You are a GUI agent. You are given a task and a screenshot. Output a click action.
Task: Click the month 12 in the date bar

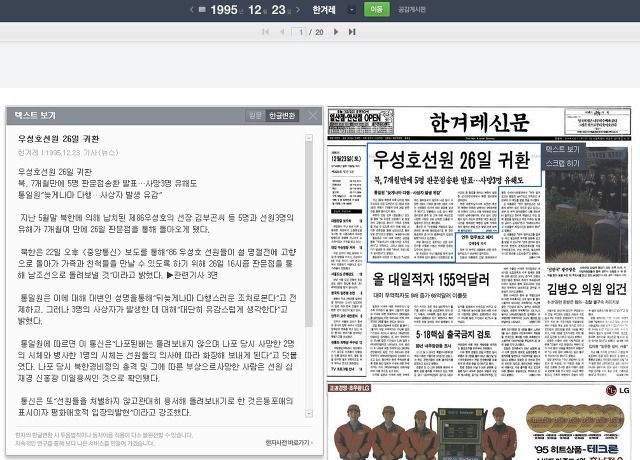(x=254, y=10)
